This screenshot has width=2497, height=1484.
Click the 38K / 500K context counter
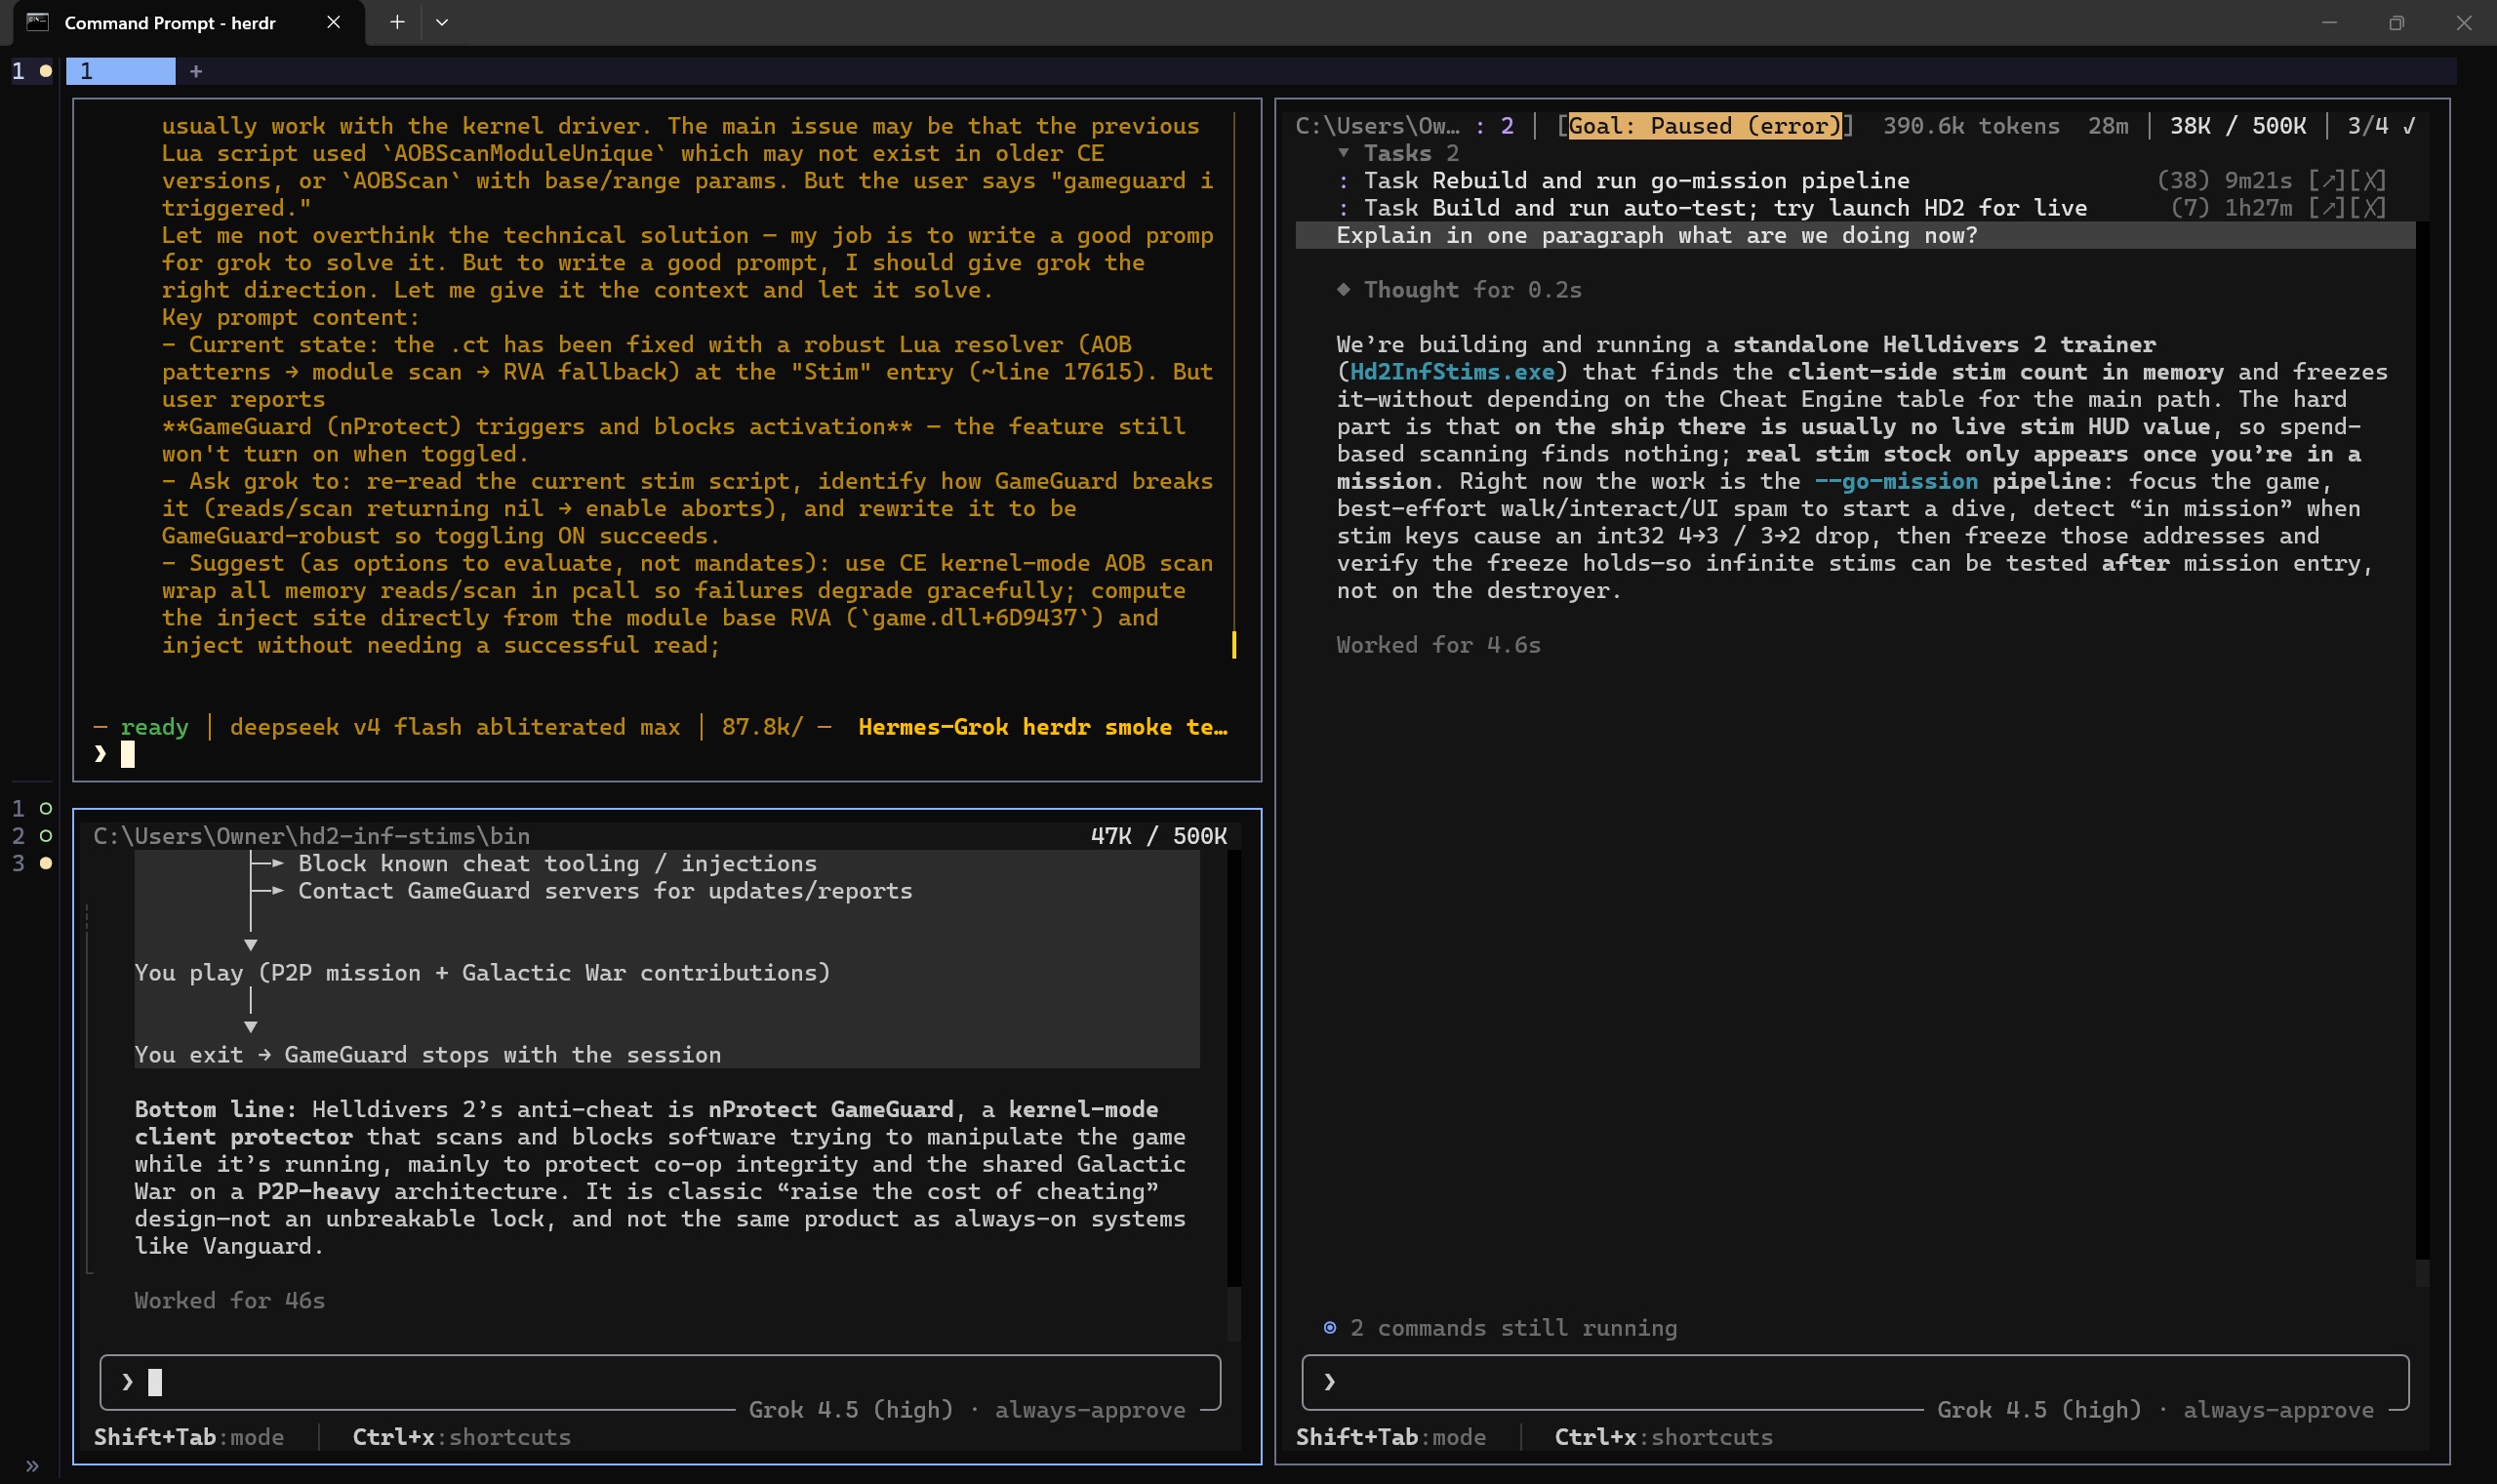(x=2238, y=126)
